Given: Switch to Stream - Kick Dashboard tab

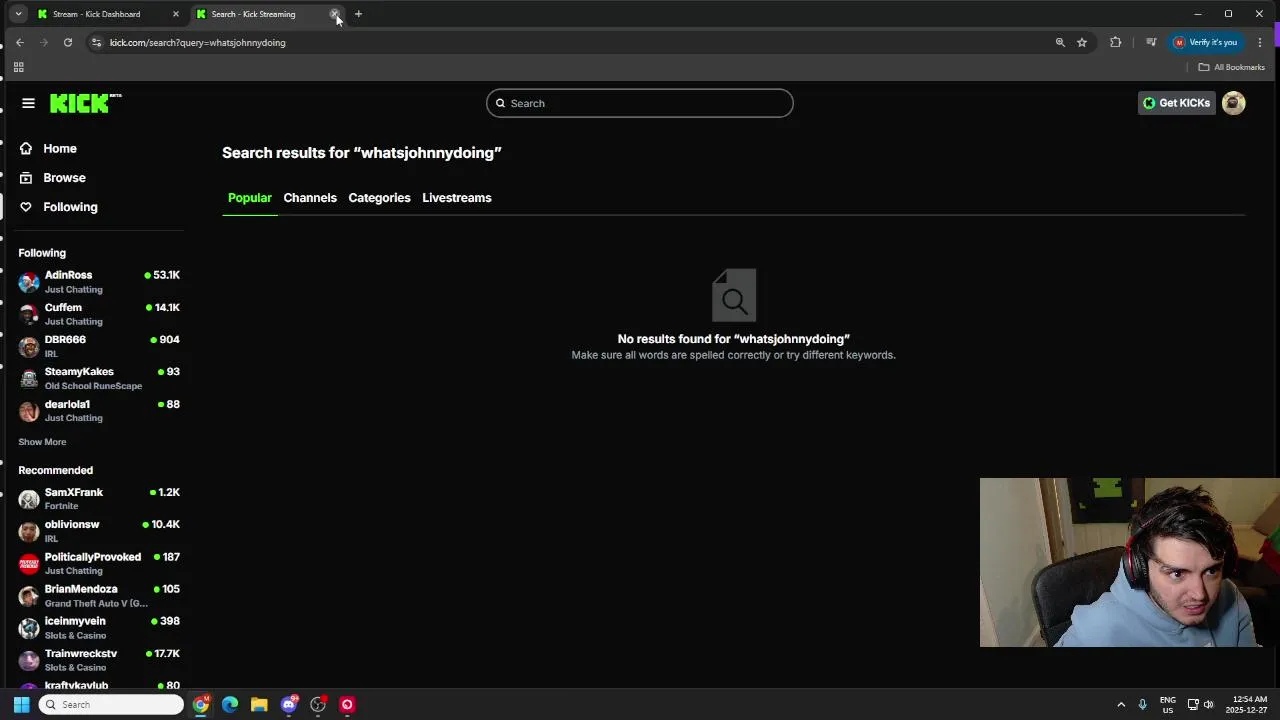Looking at the screenshot, I should (96, 14).
